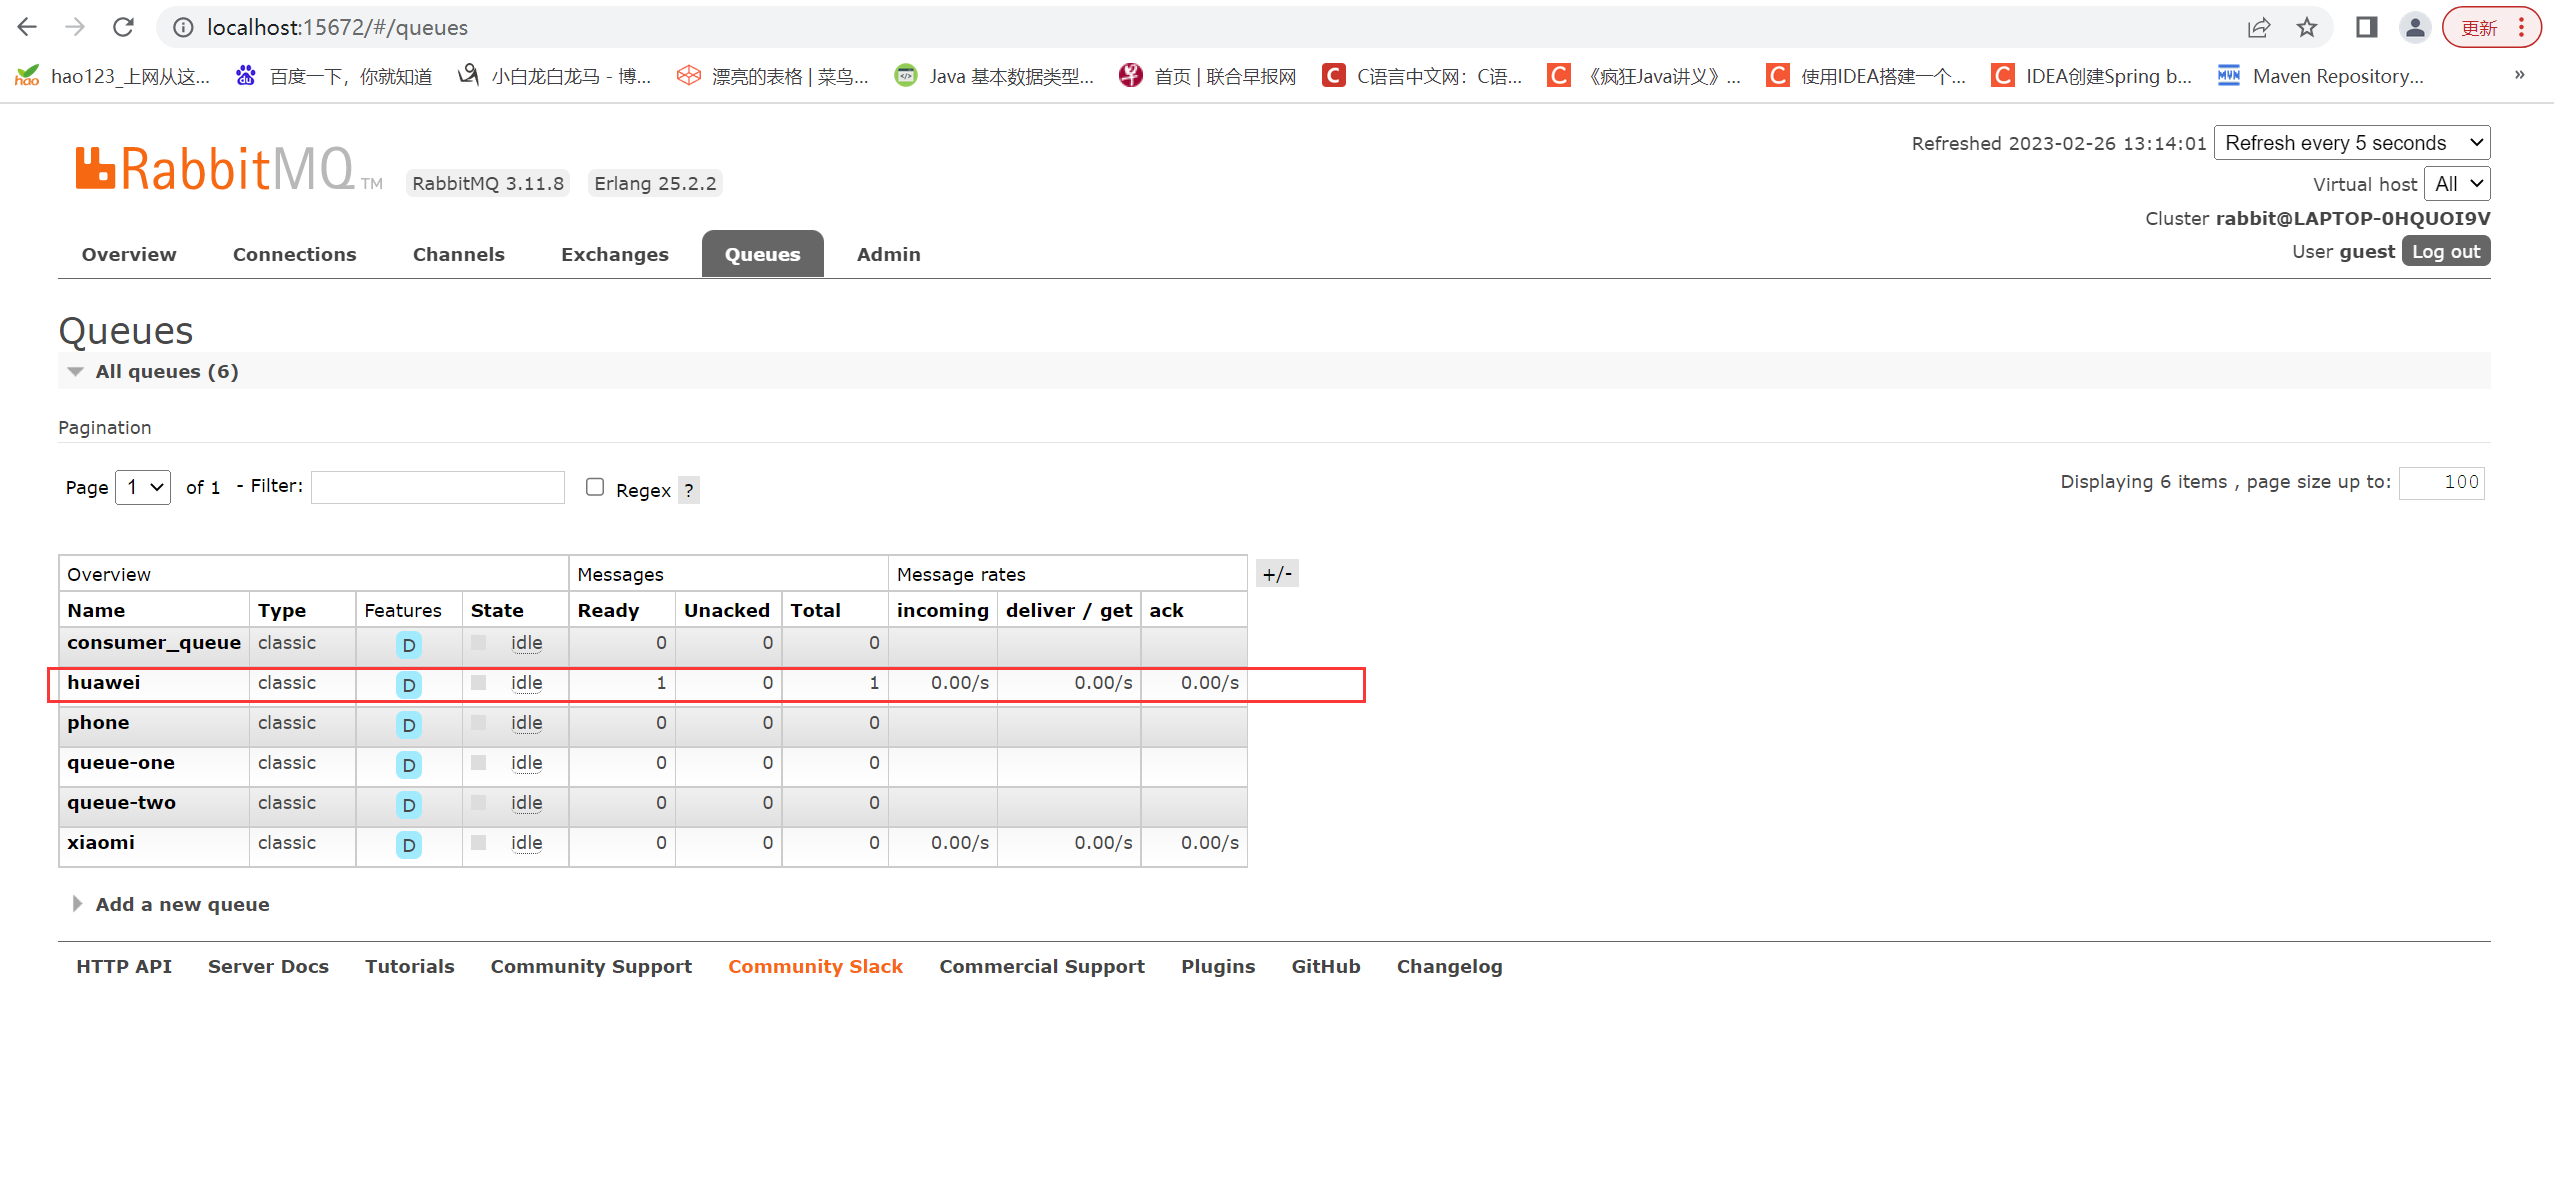Open the Virtual host dropdown
Screen dimensions: 2554x1177
click(2456, 184)
